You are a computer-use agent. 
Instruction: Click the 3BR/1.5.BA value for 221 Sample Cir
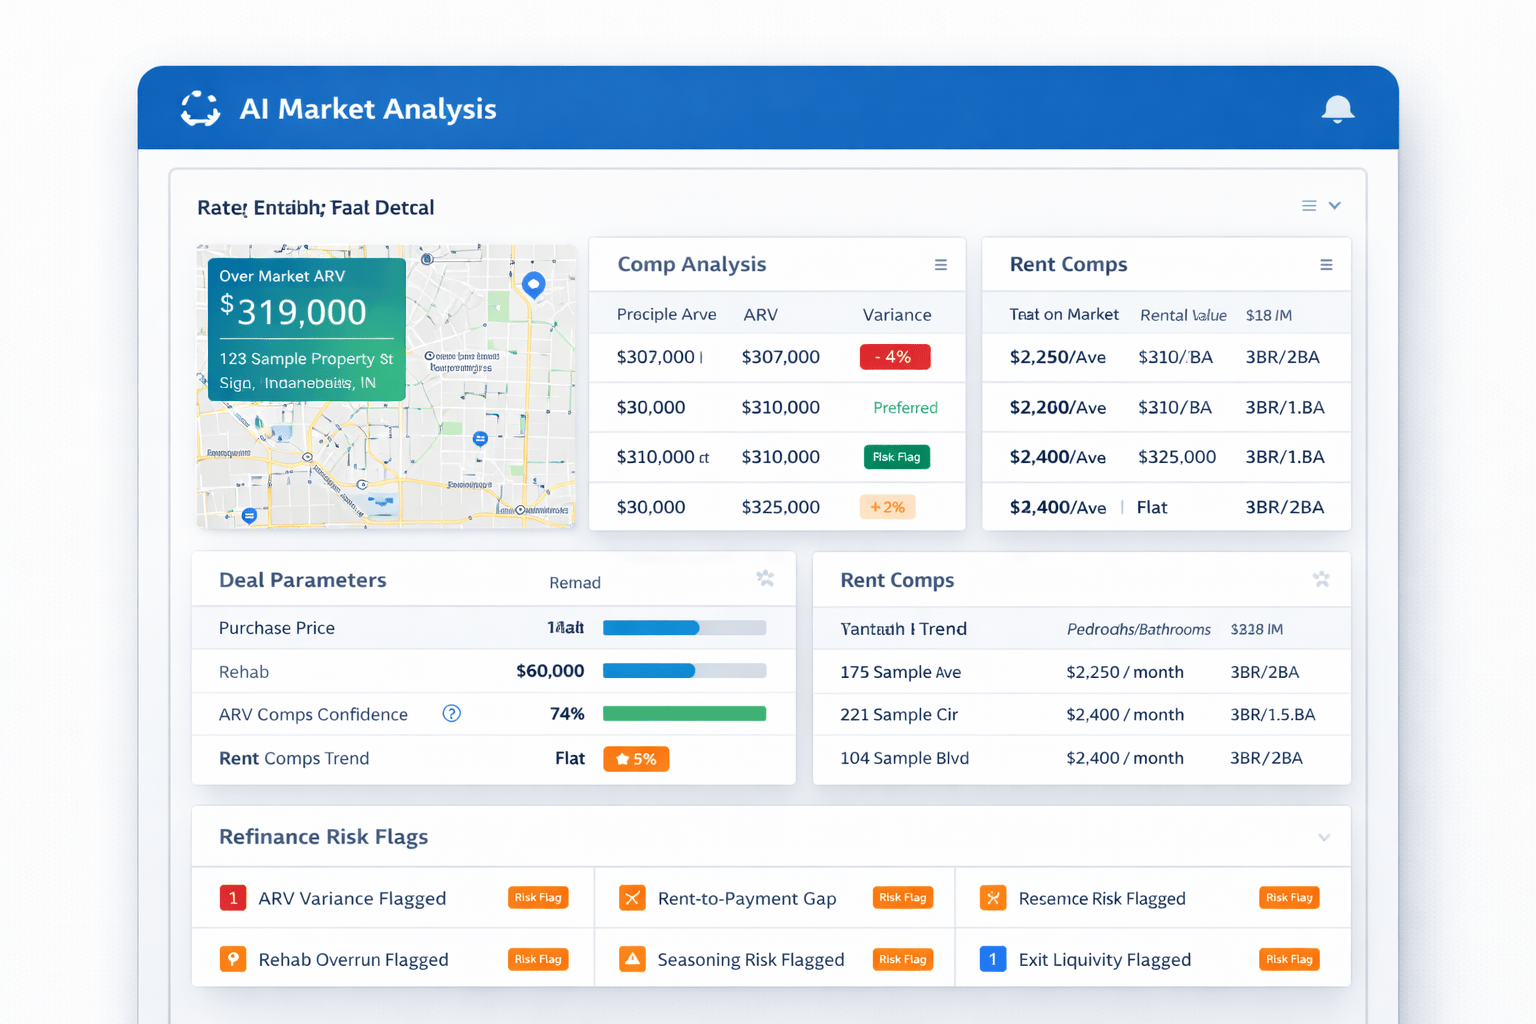pyautogui.click(x=1272, y=715)
